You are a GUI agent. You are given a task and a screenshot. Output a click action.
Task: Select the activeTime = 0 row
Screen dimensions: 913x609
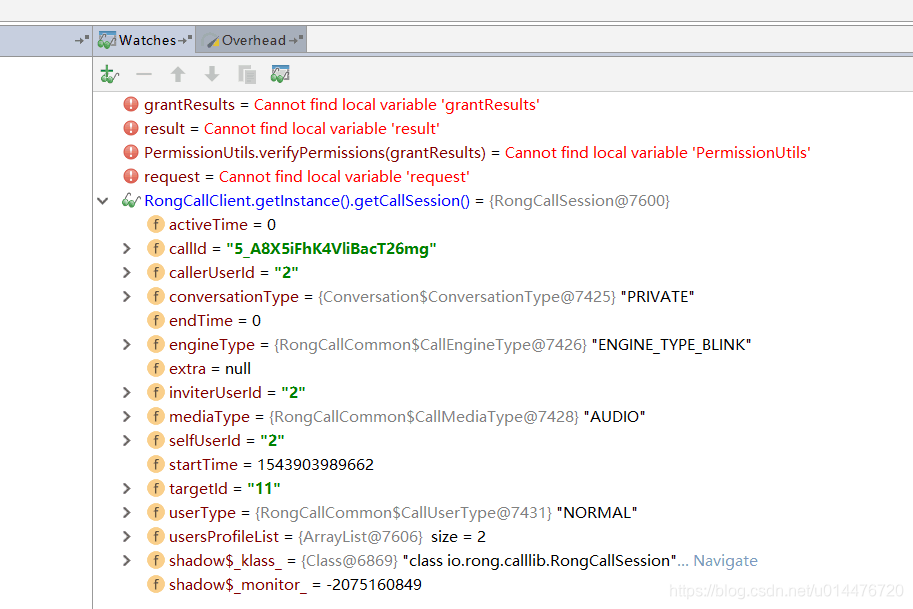coord(222,225)
